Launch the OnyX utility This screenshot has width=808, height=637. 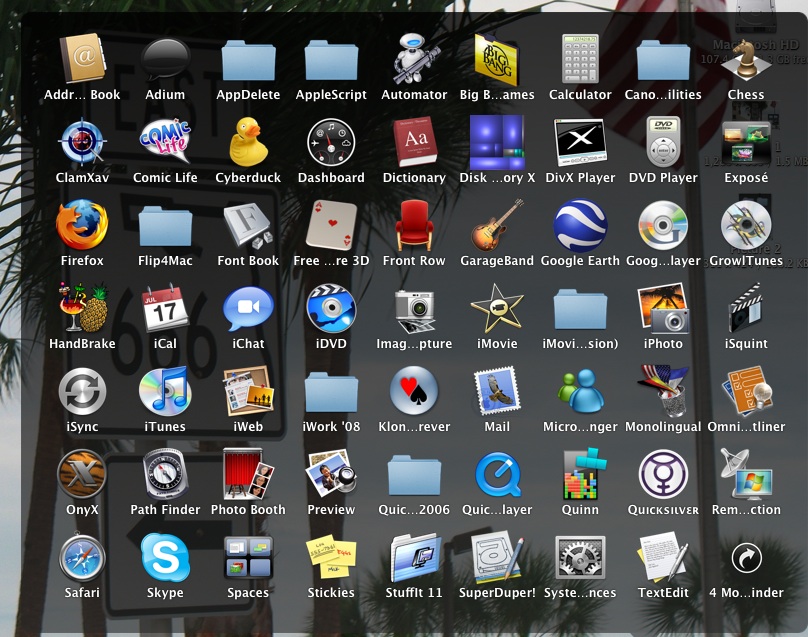point(82,474)
